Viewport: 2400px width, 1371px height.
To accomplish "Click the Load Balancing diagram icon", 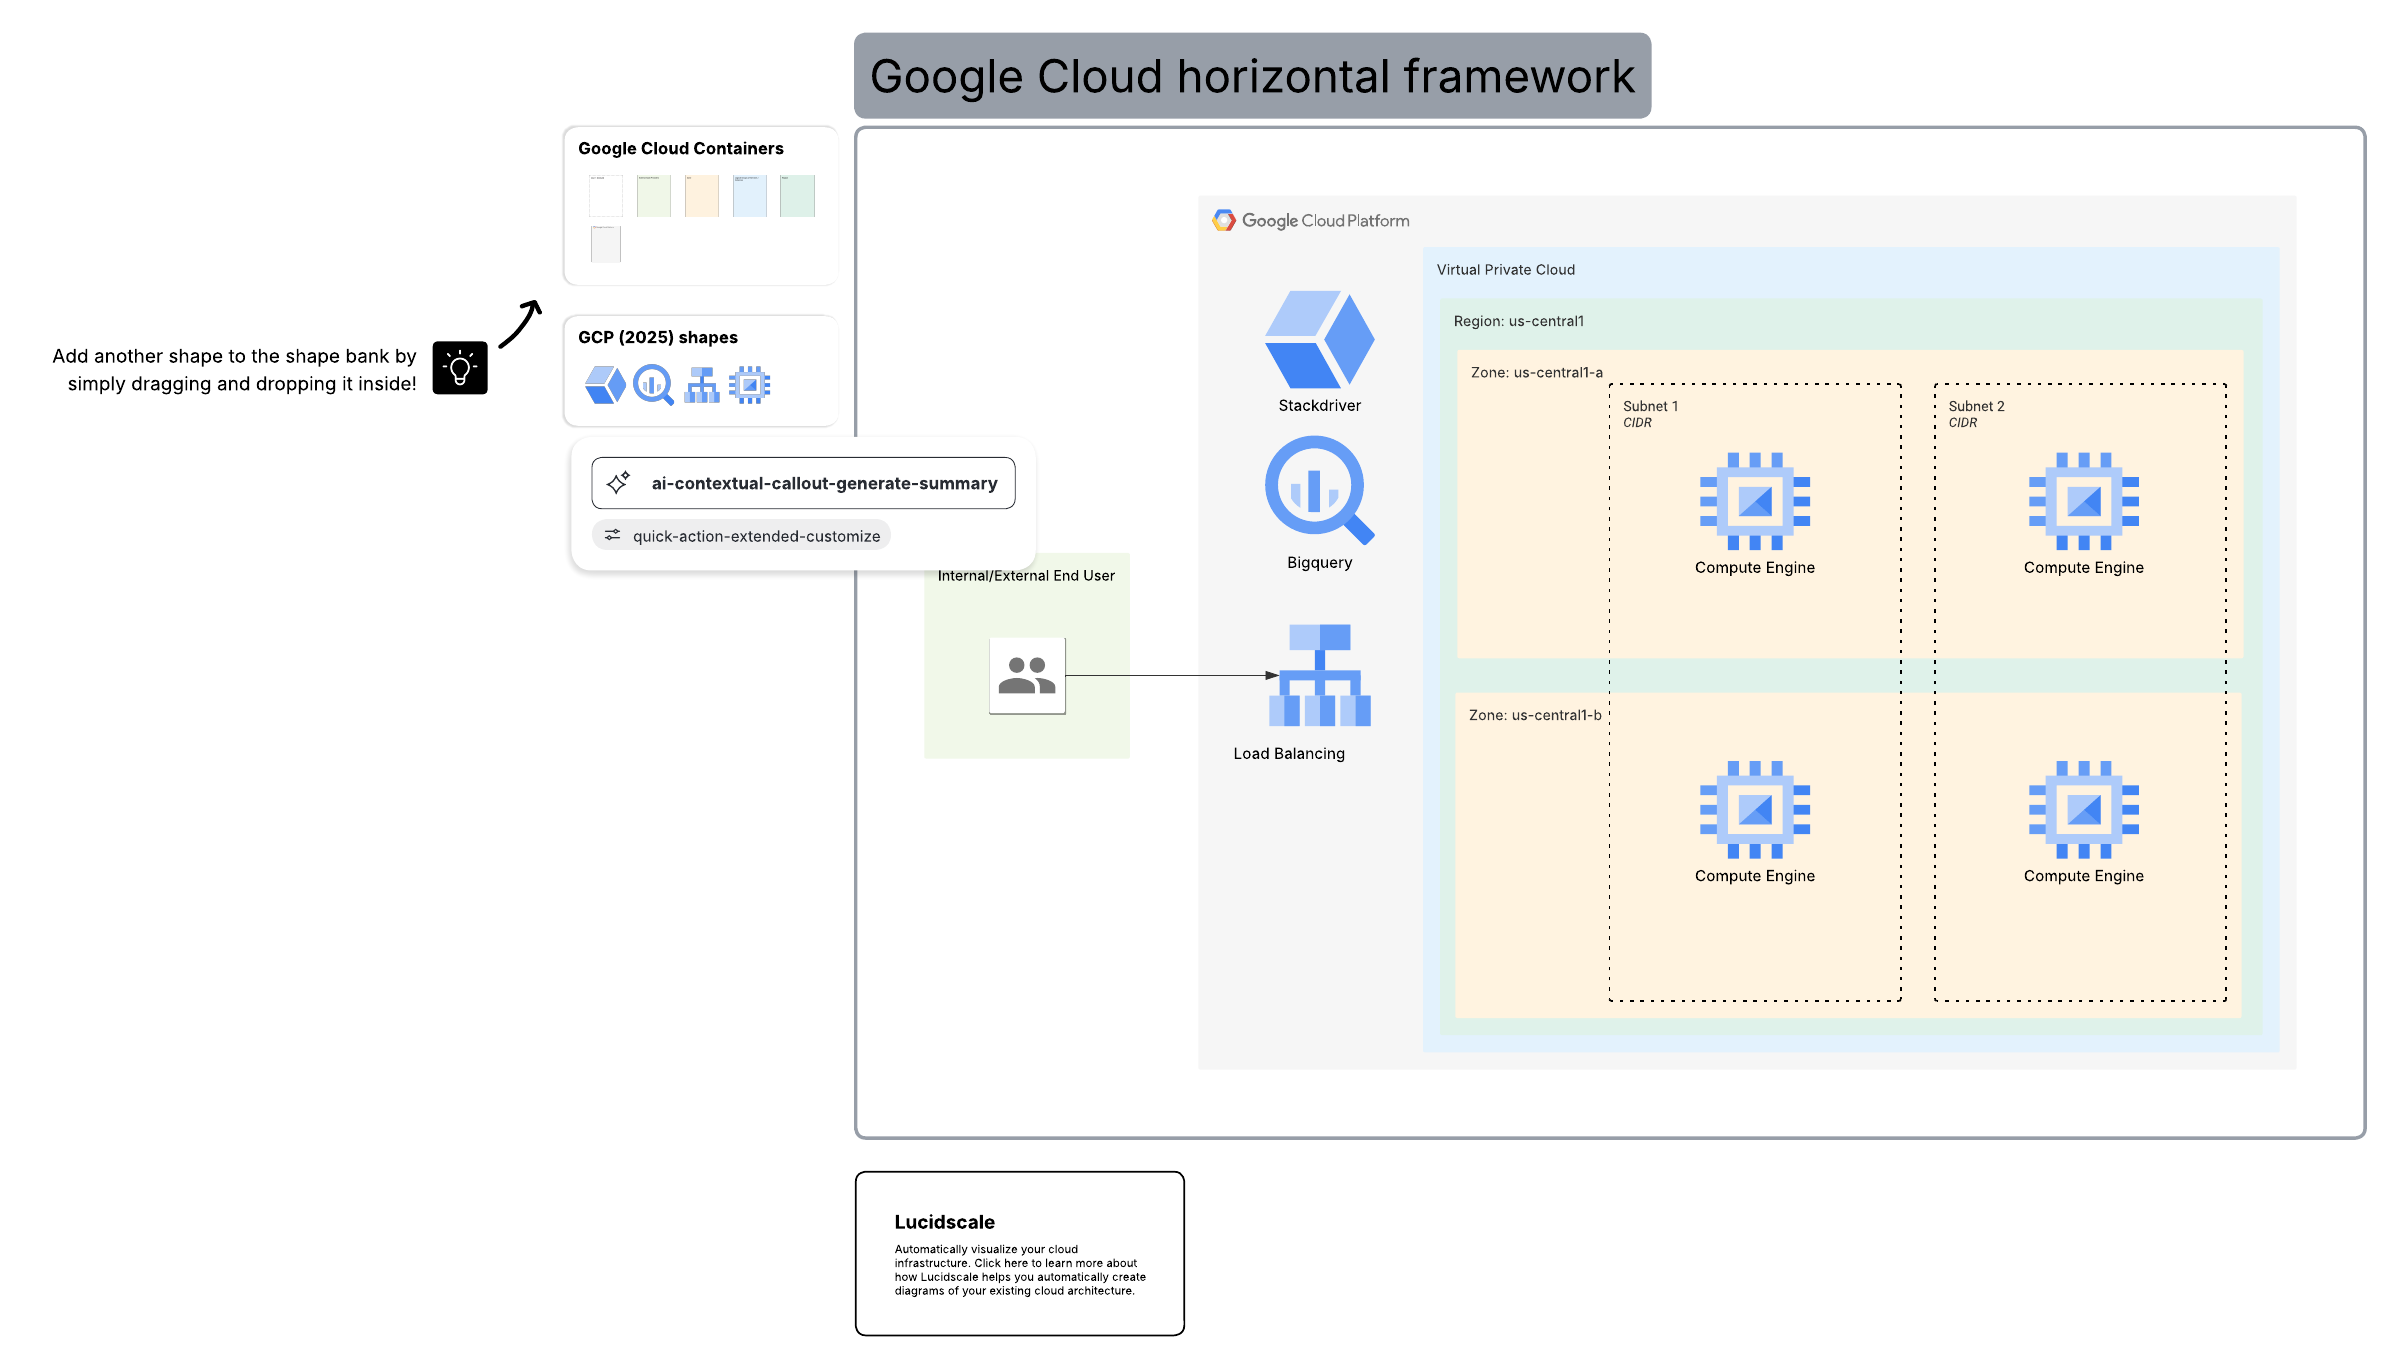I will pyautogui.click(x=1319, y=676).
